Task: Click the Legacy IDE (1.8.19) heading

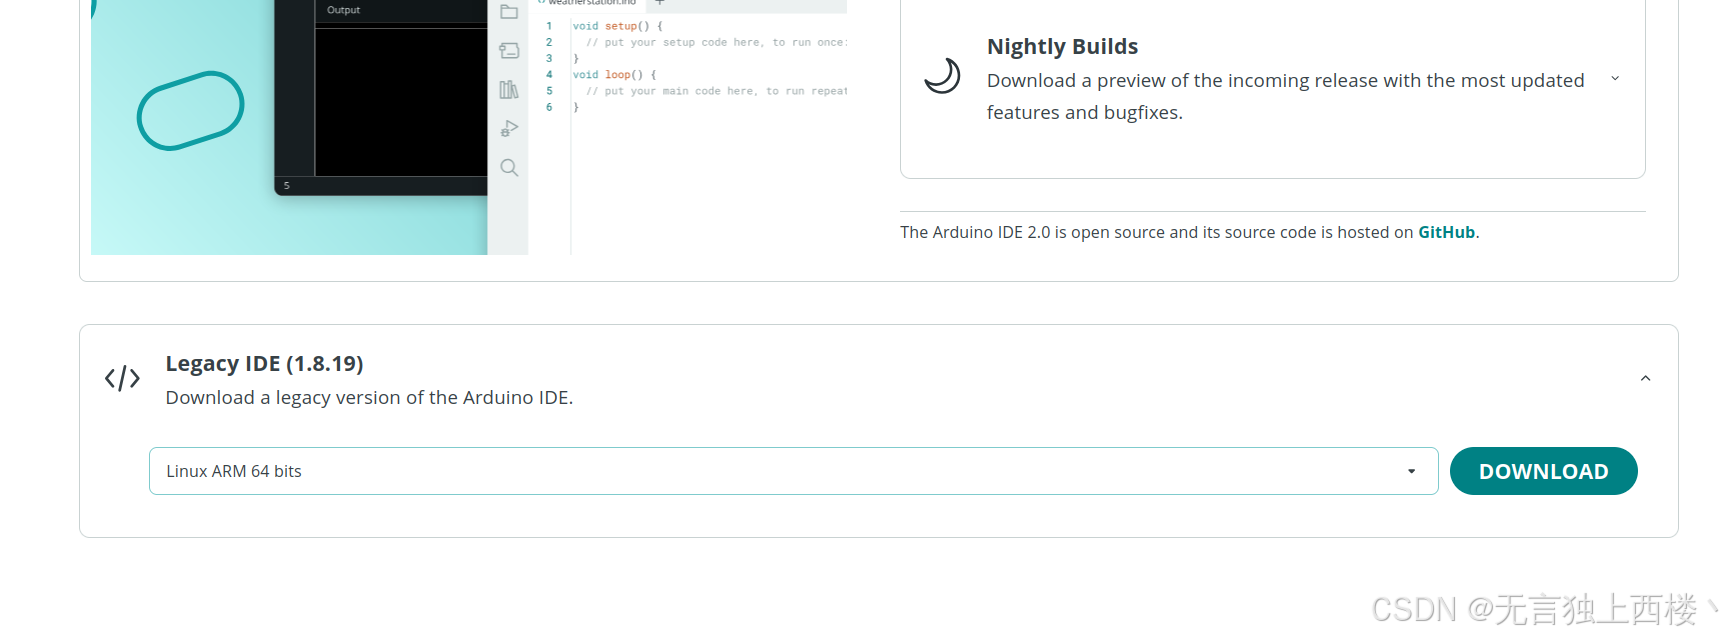Action: click(264, 363)
